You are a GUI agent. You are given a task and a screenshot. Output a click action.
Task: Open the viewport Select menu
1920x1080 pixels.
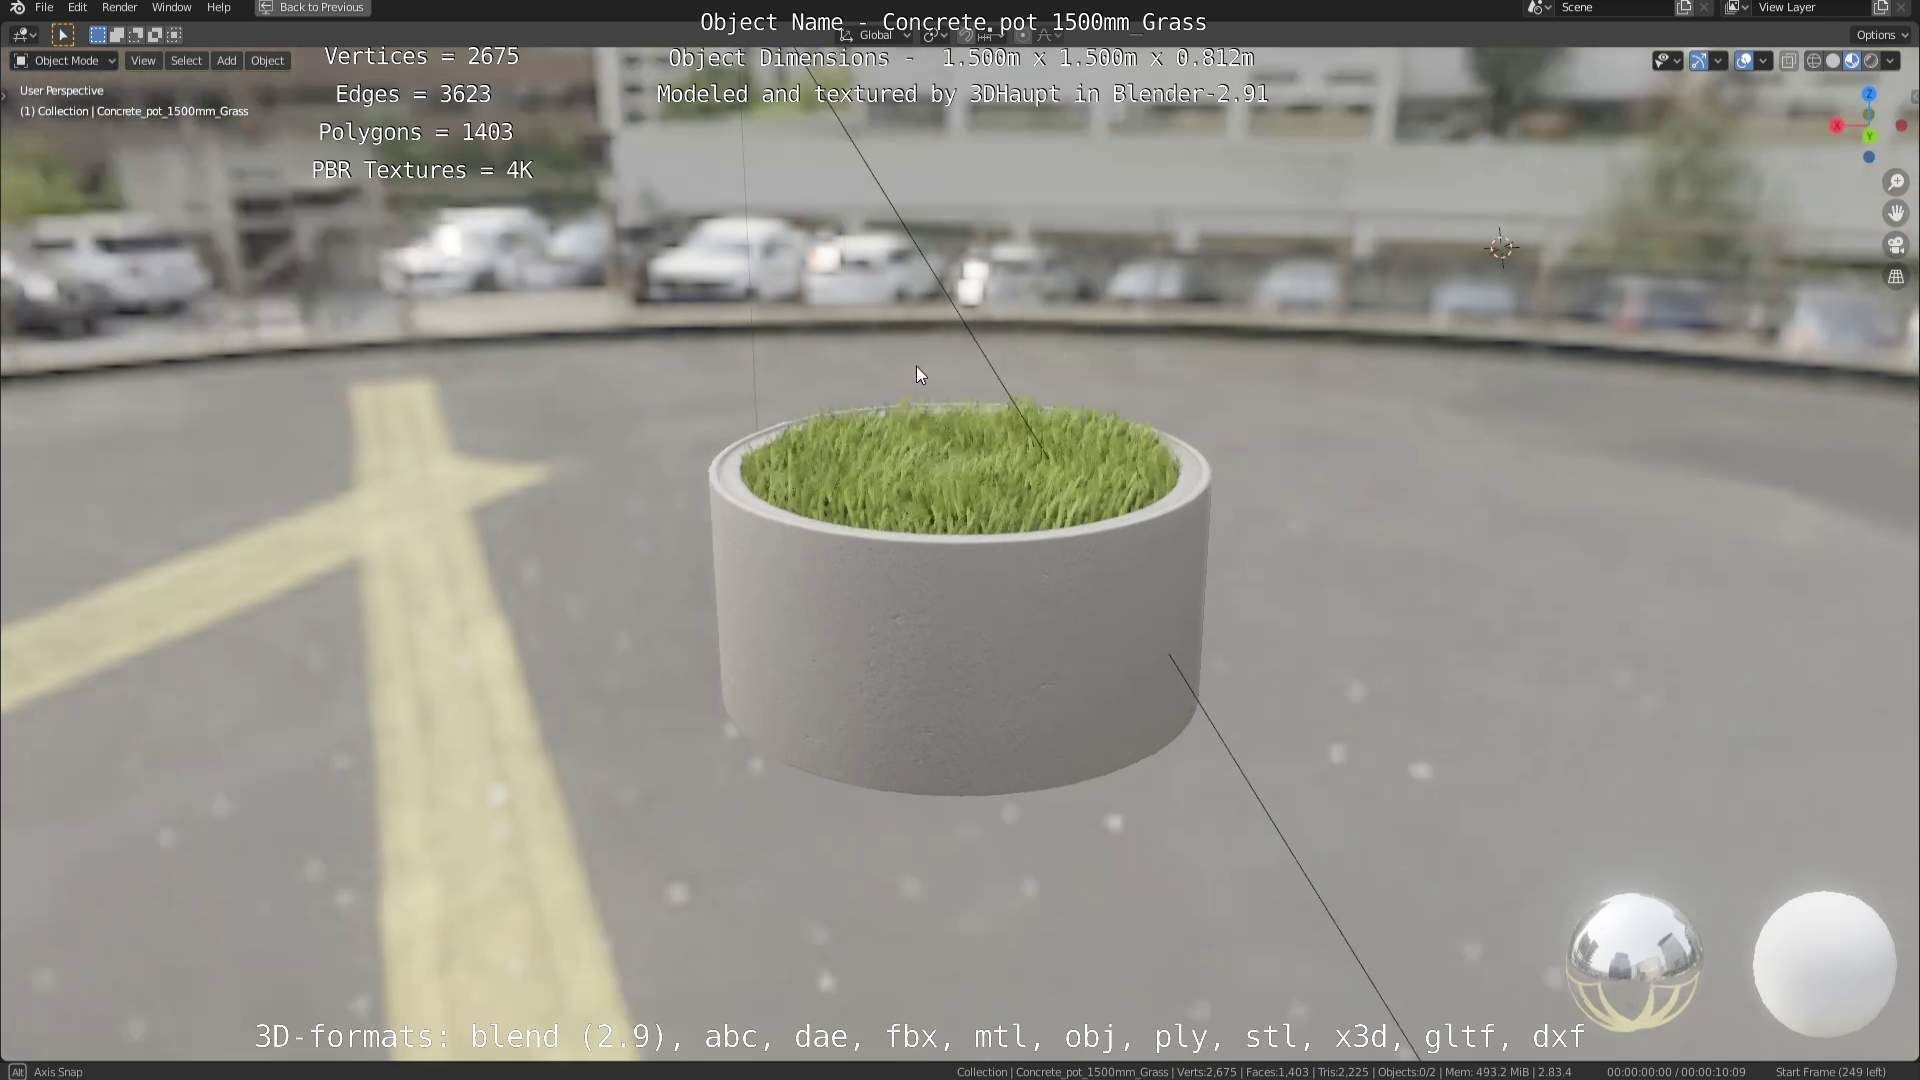point(186,61)
